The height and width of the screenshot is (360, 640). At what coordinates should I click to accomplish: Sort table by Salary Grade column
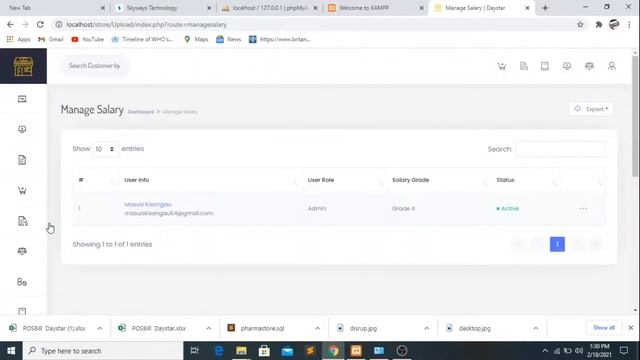pyautogui.click(x=438, y=180)
